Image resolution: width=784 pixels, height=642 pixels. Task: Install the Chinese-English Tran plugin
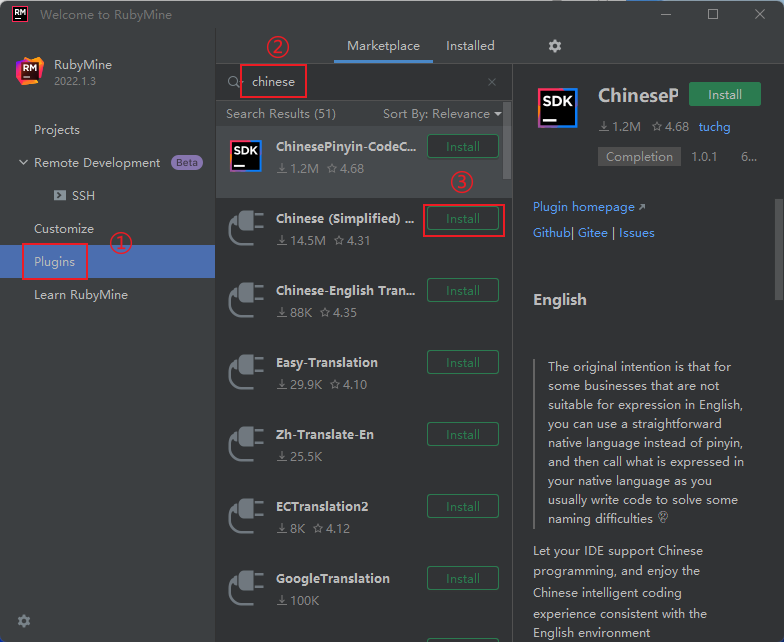click(463, 290)
